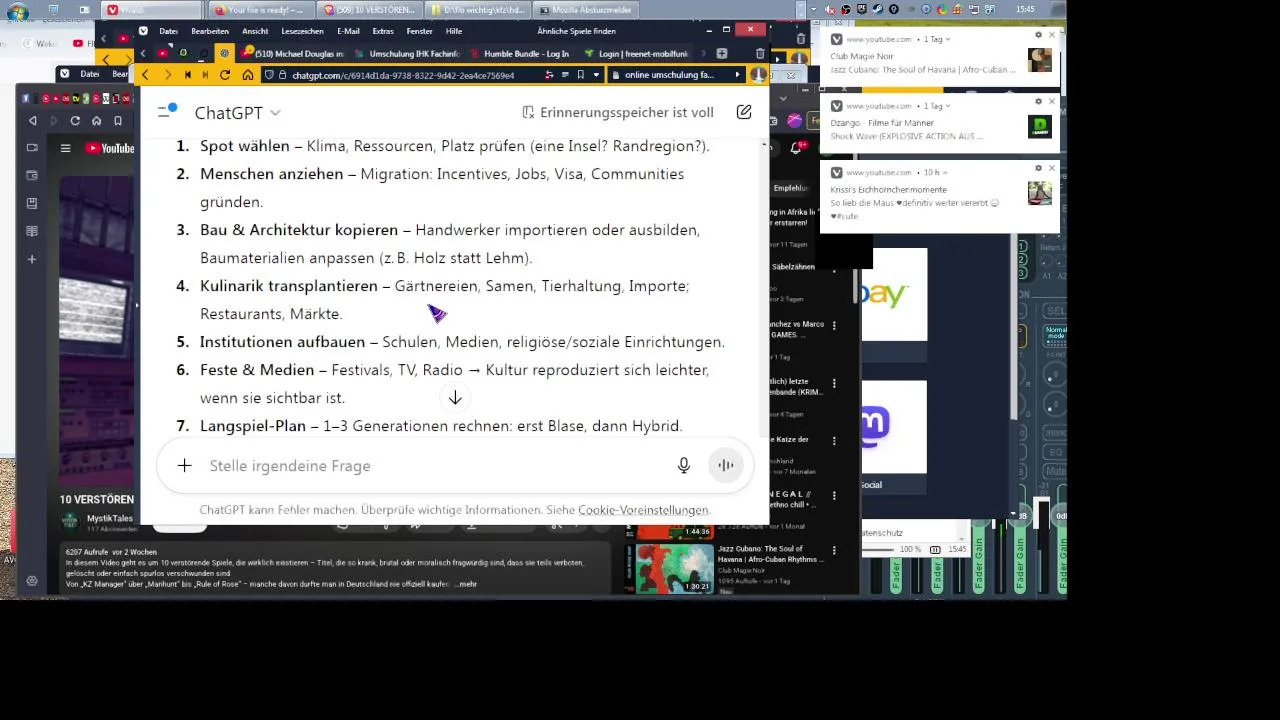This screenshot has height=720, width=1280.
Task: Open the Extras menu
Action: pos(383,32)
